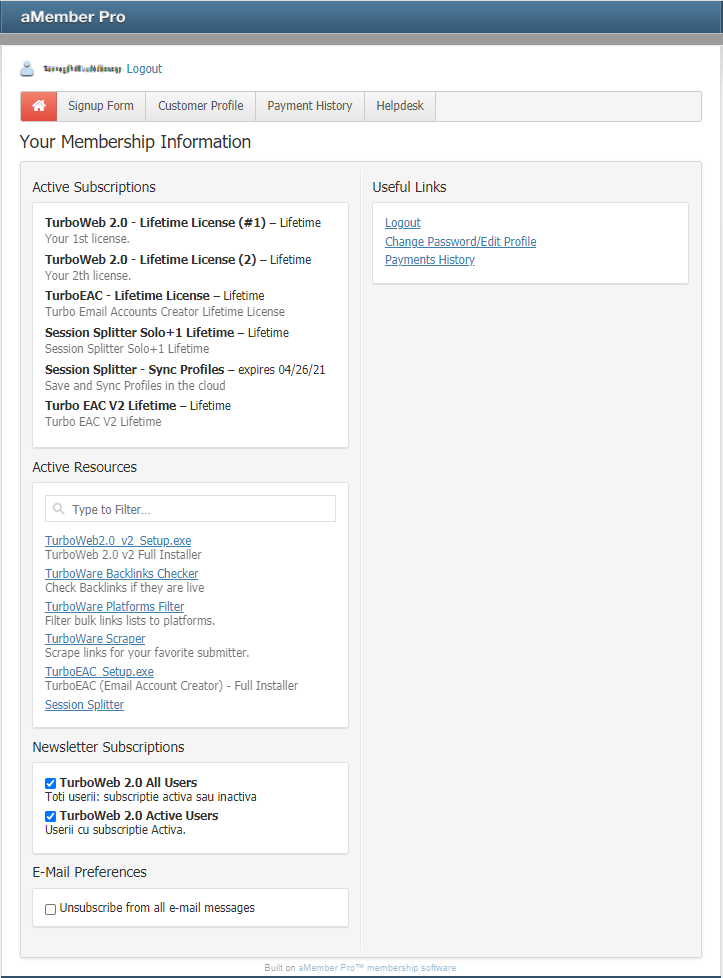
Task: Click the E-Mail Preferences heading
Action: (x=90, y=872)
